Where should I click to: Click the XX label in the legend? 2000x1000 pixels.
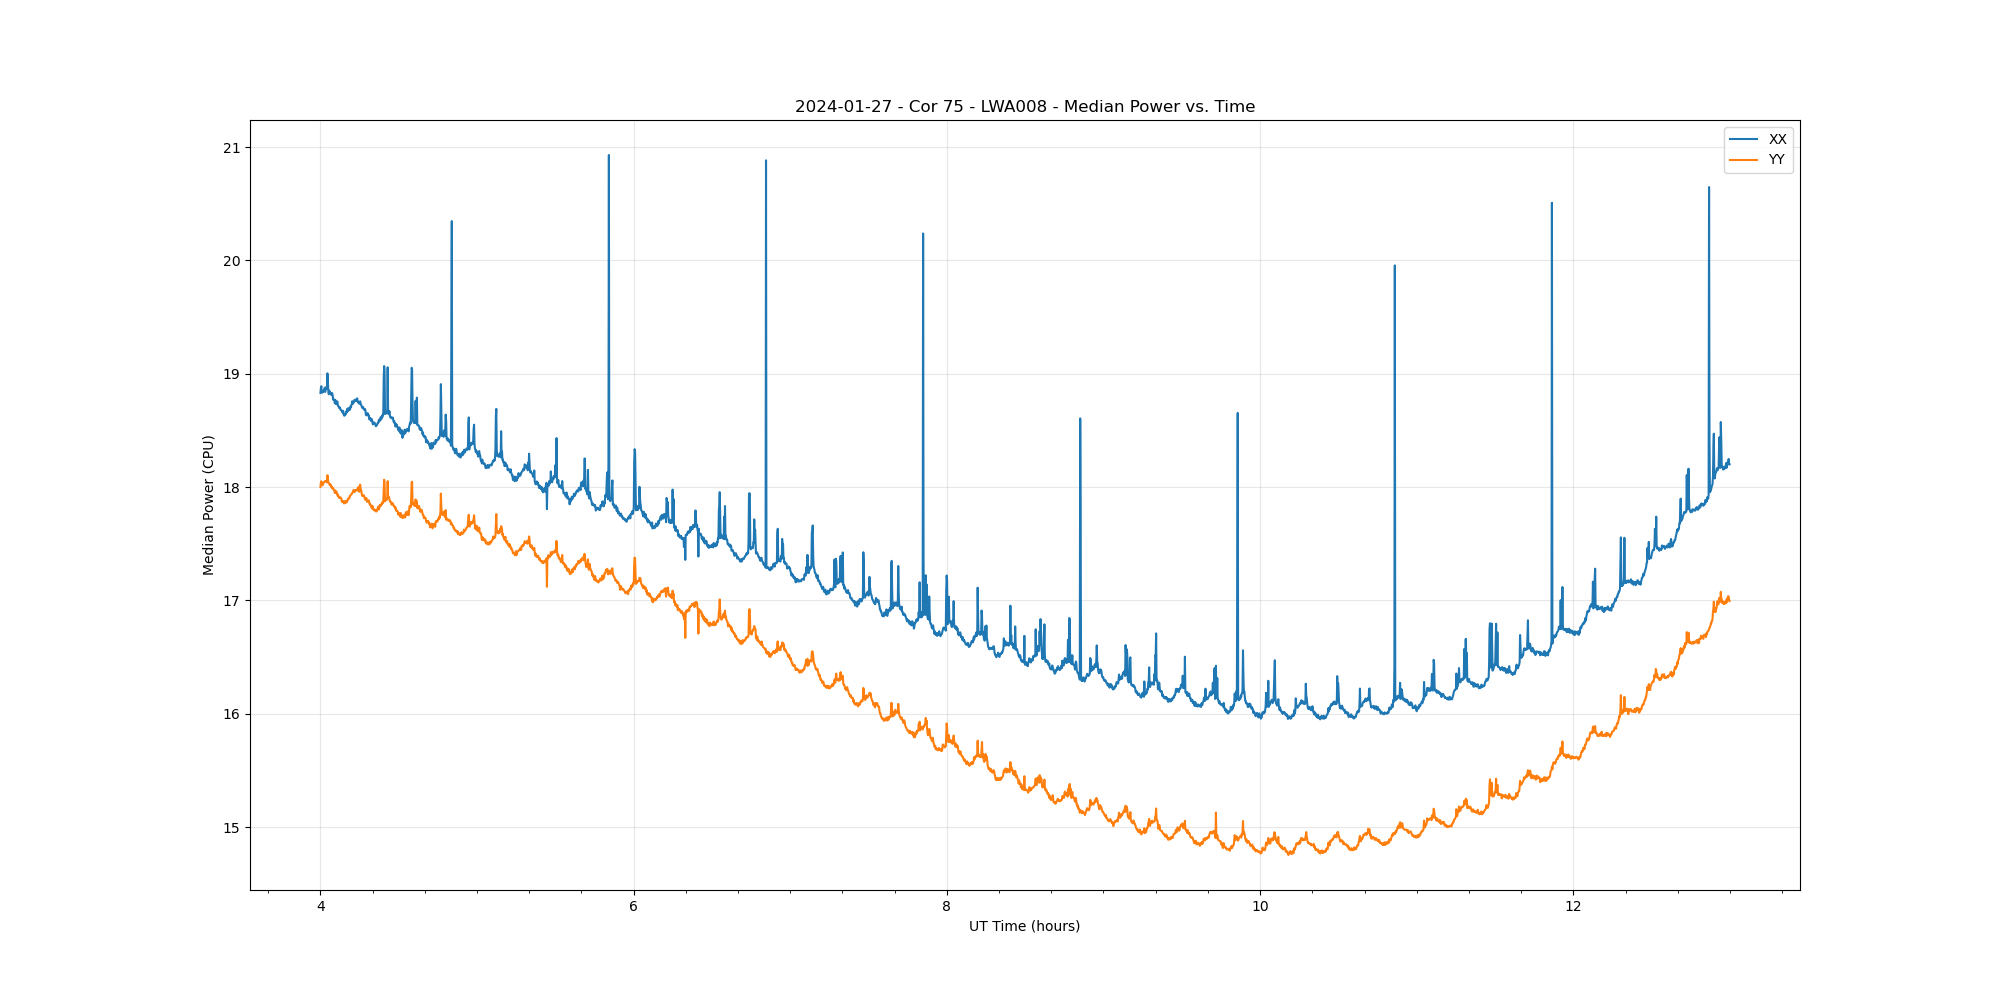click(1777, 140)
